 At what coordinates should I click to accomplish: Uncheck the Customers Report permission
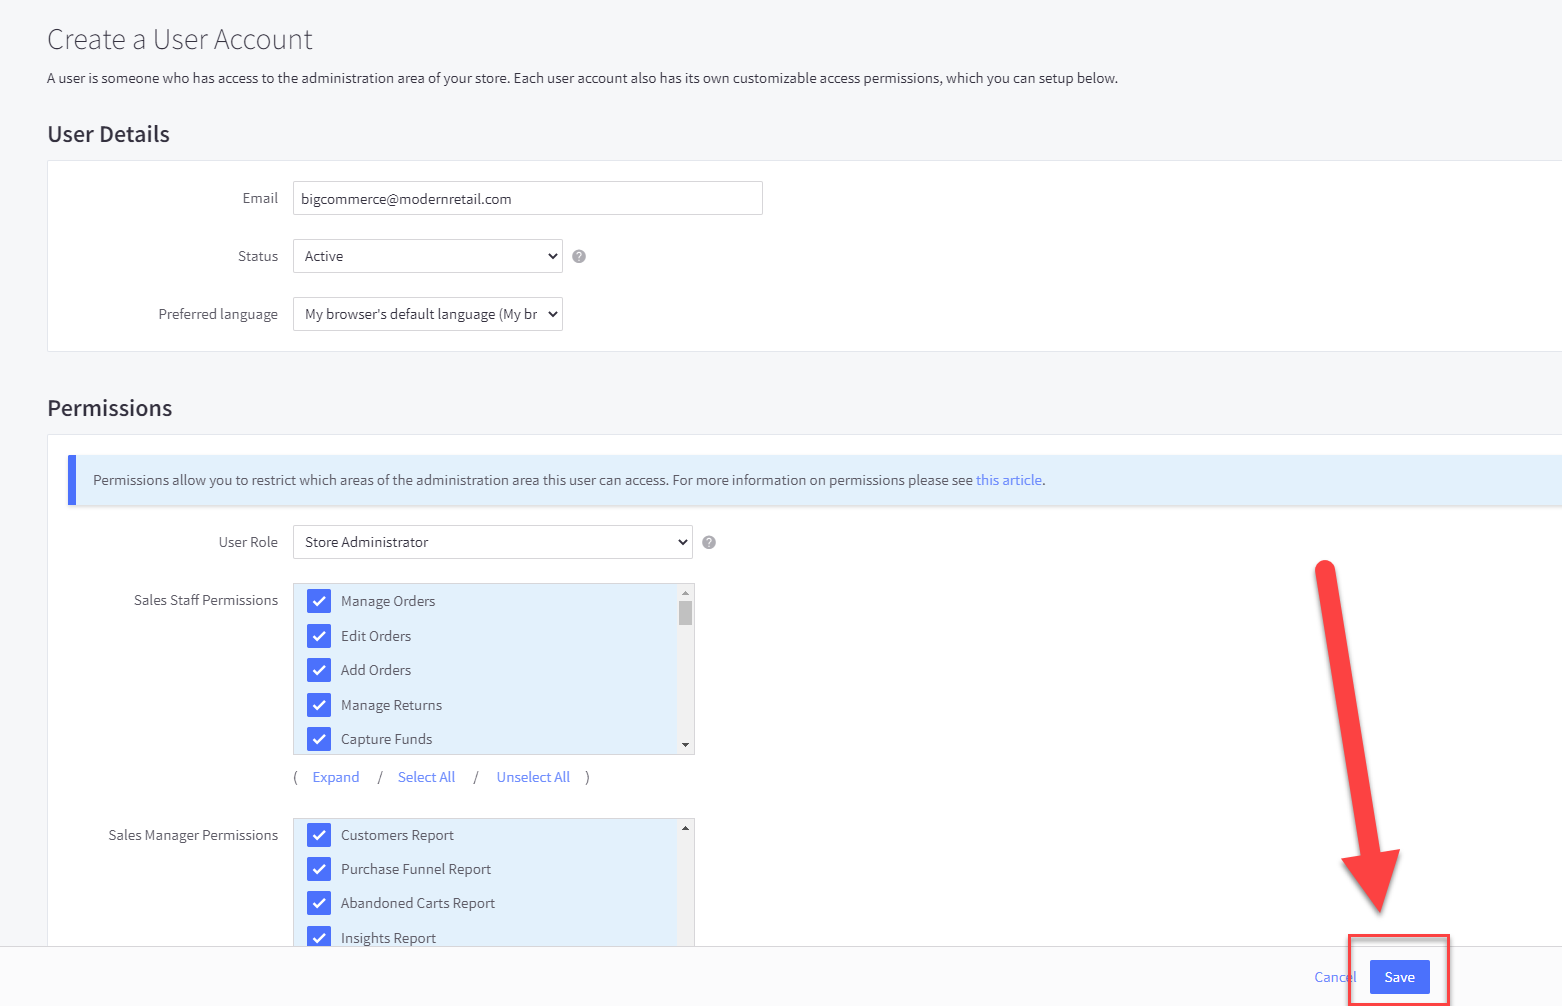319,835
